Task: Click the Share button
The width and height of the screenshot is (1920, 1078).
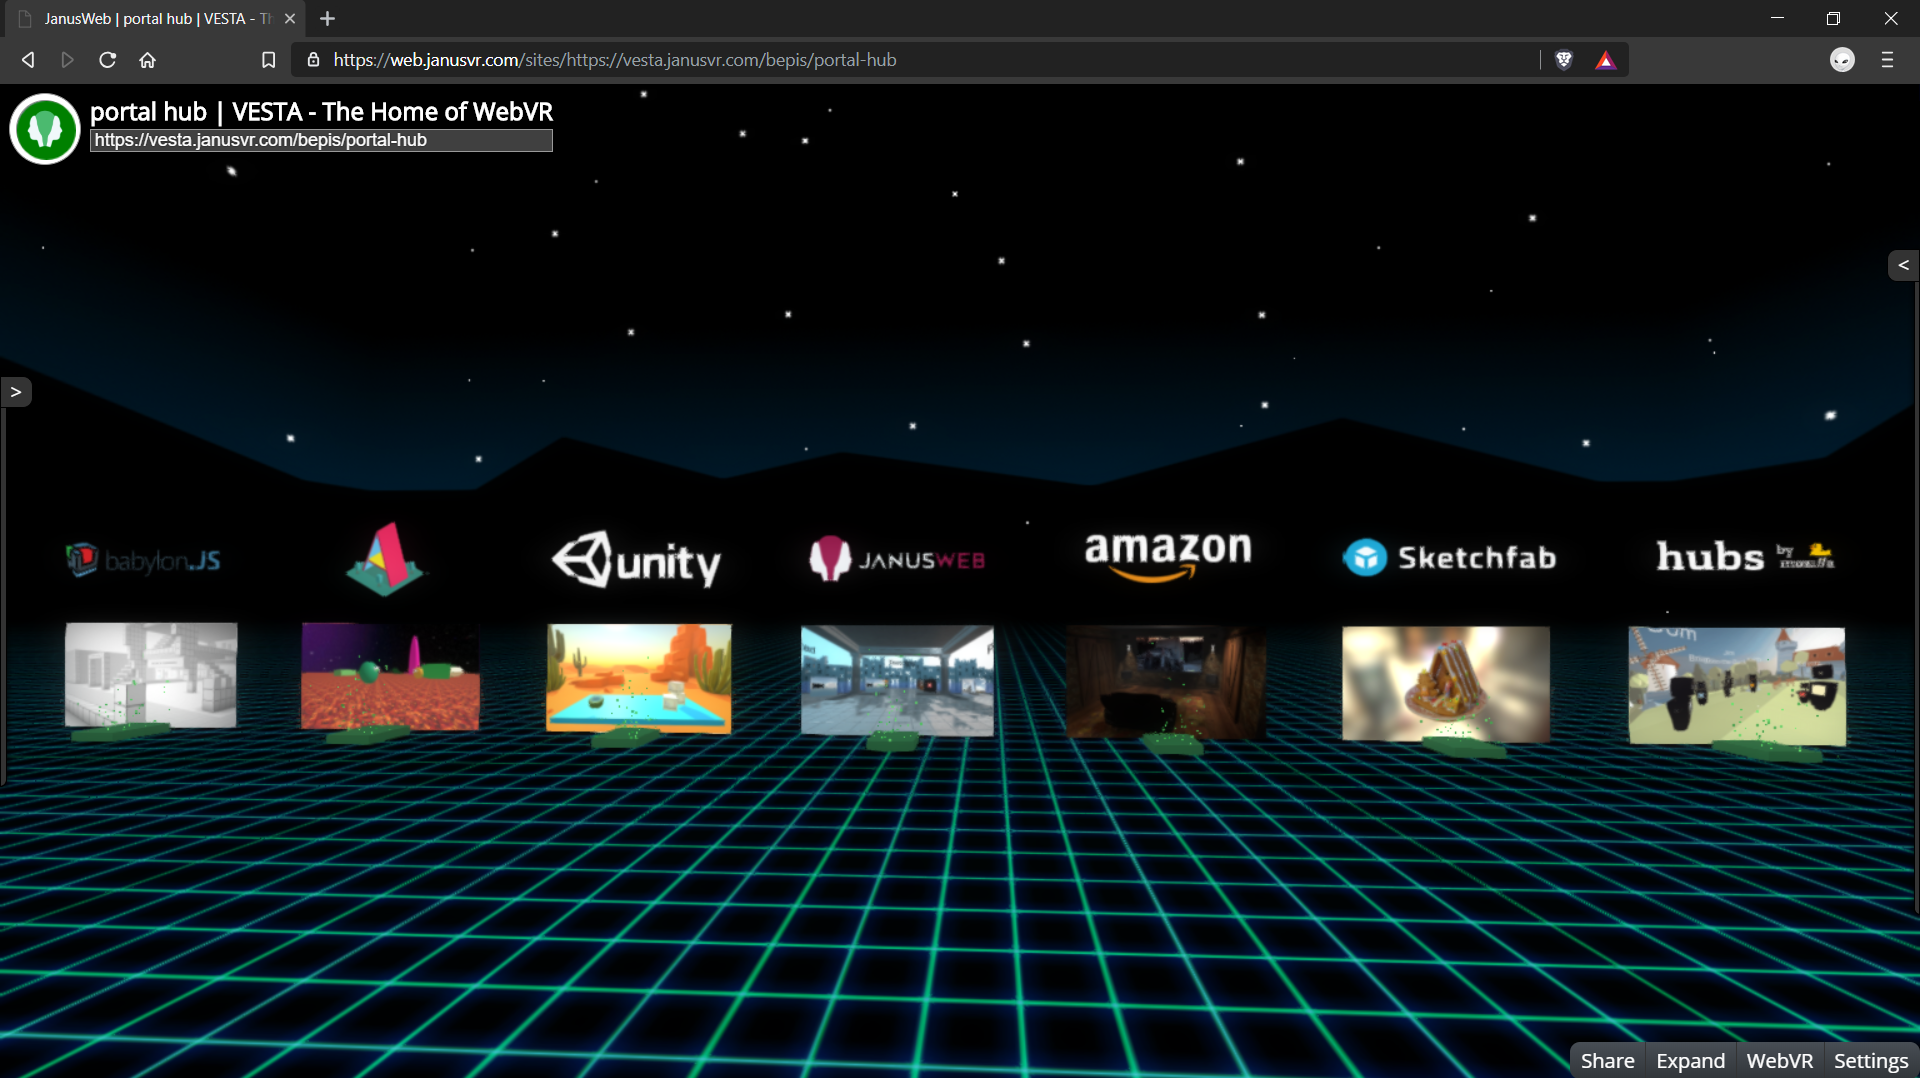Action: [x=1607, y=1060]
